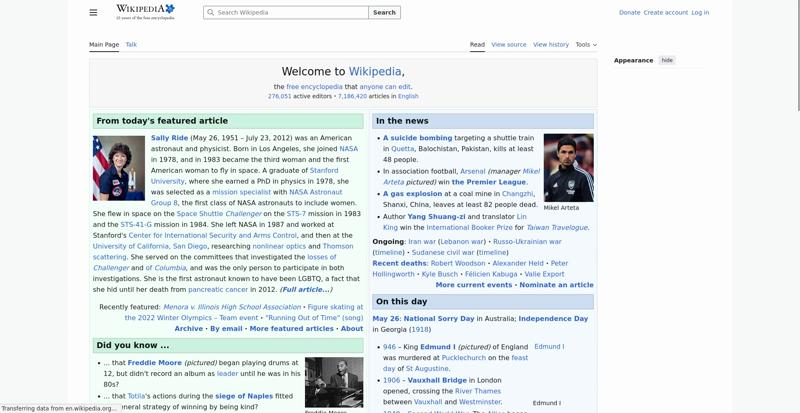Open the Full article link
The image size is (800, 413).
tap(306, 289)
